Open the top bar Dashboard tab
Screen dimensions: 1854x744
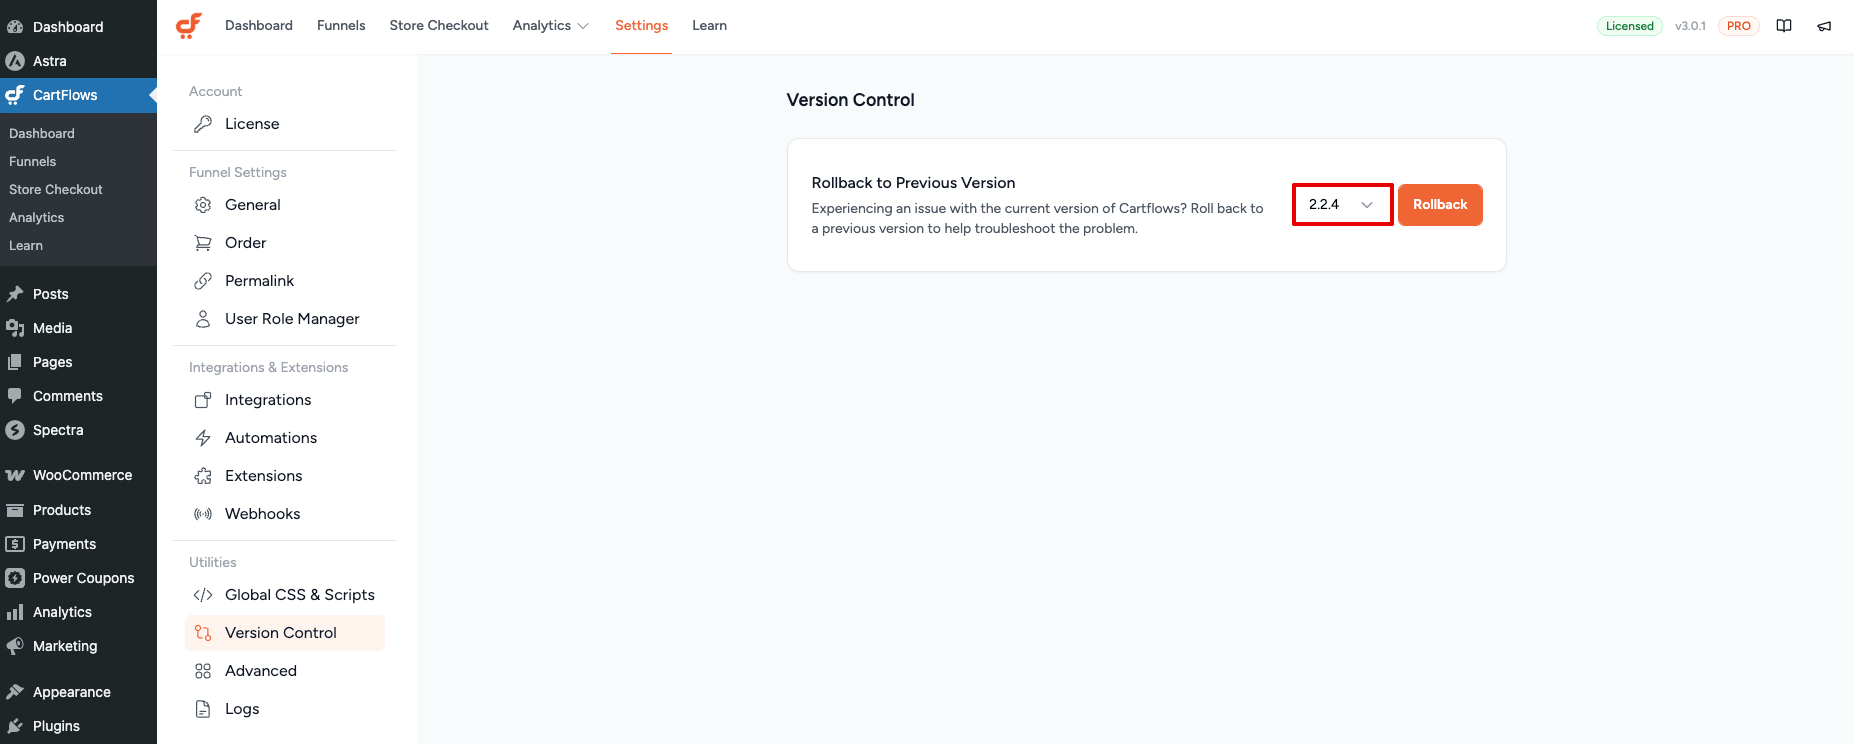point(259,26)
